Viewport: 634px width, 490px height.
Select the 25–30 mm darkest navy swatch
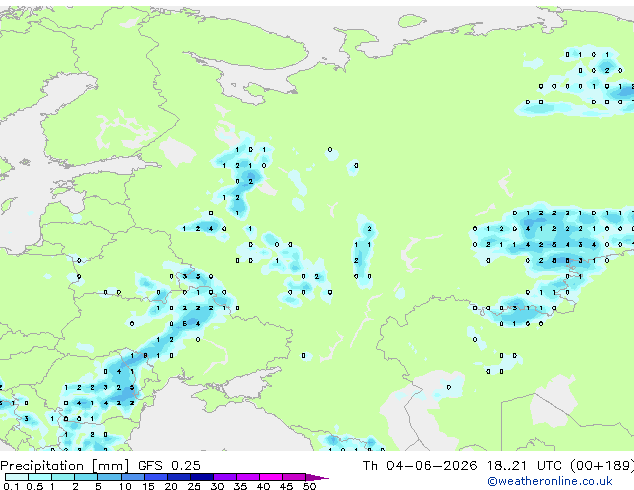coord(202,477)
